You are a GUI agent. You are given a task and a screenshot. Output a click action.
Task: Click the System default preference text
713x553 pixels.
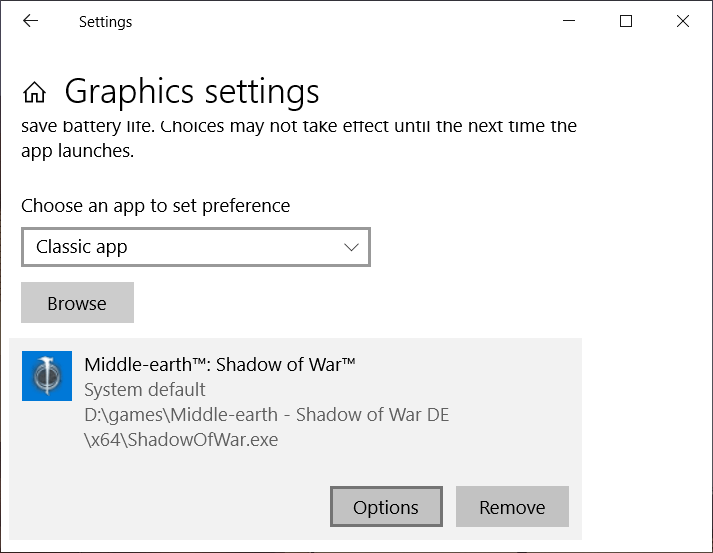pyautogui.click(x=145, y=390)
